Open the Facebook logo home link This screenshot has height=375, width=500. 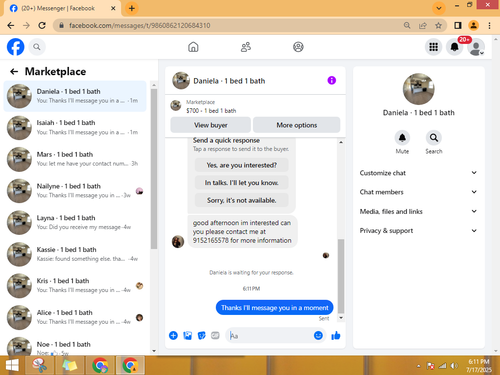[x=16, y=47]
